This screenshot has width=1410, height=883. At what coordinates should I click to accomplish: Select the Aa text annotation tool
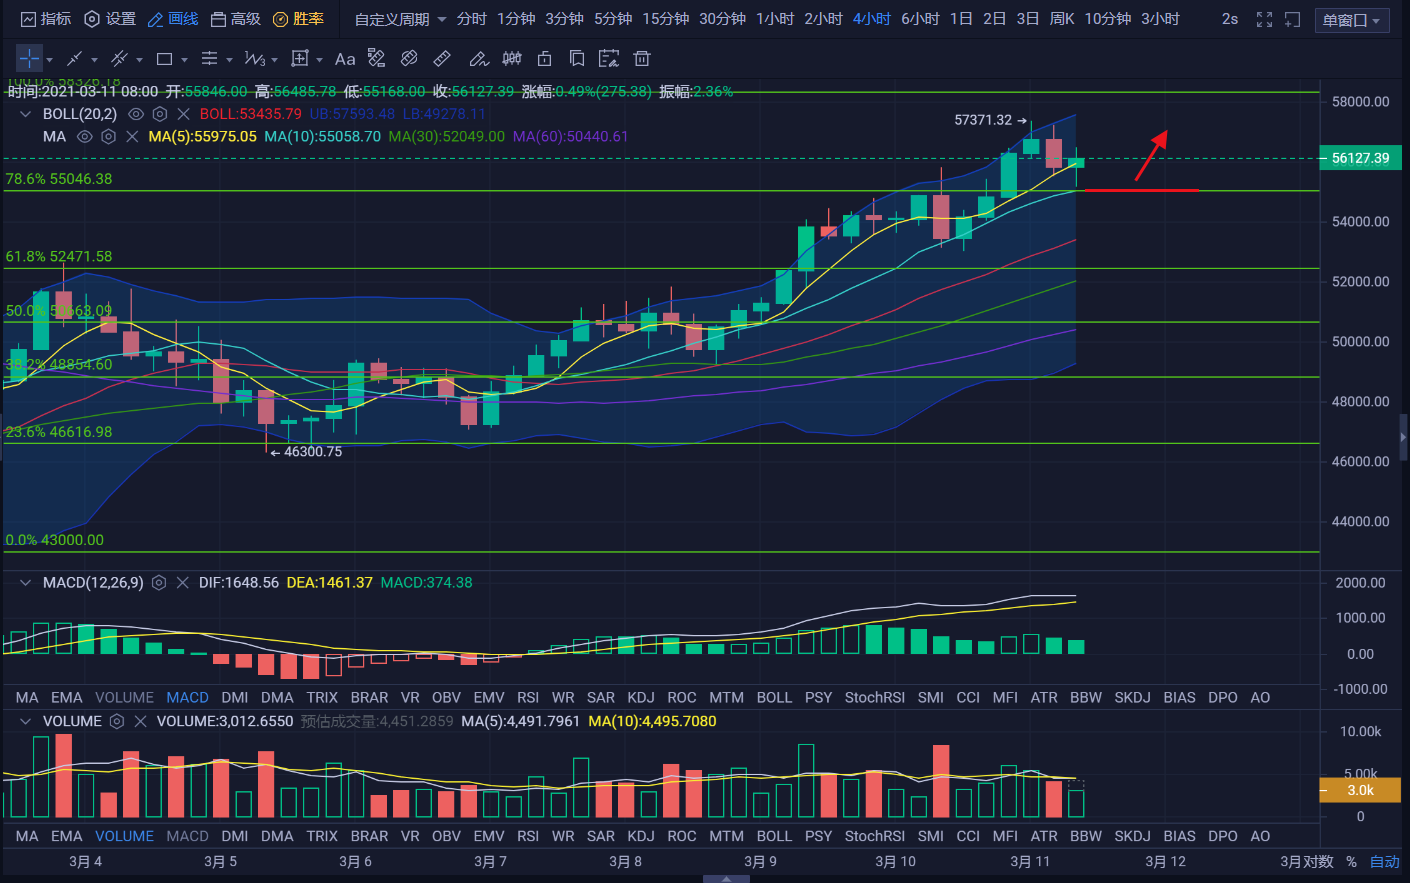(345, 59)
